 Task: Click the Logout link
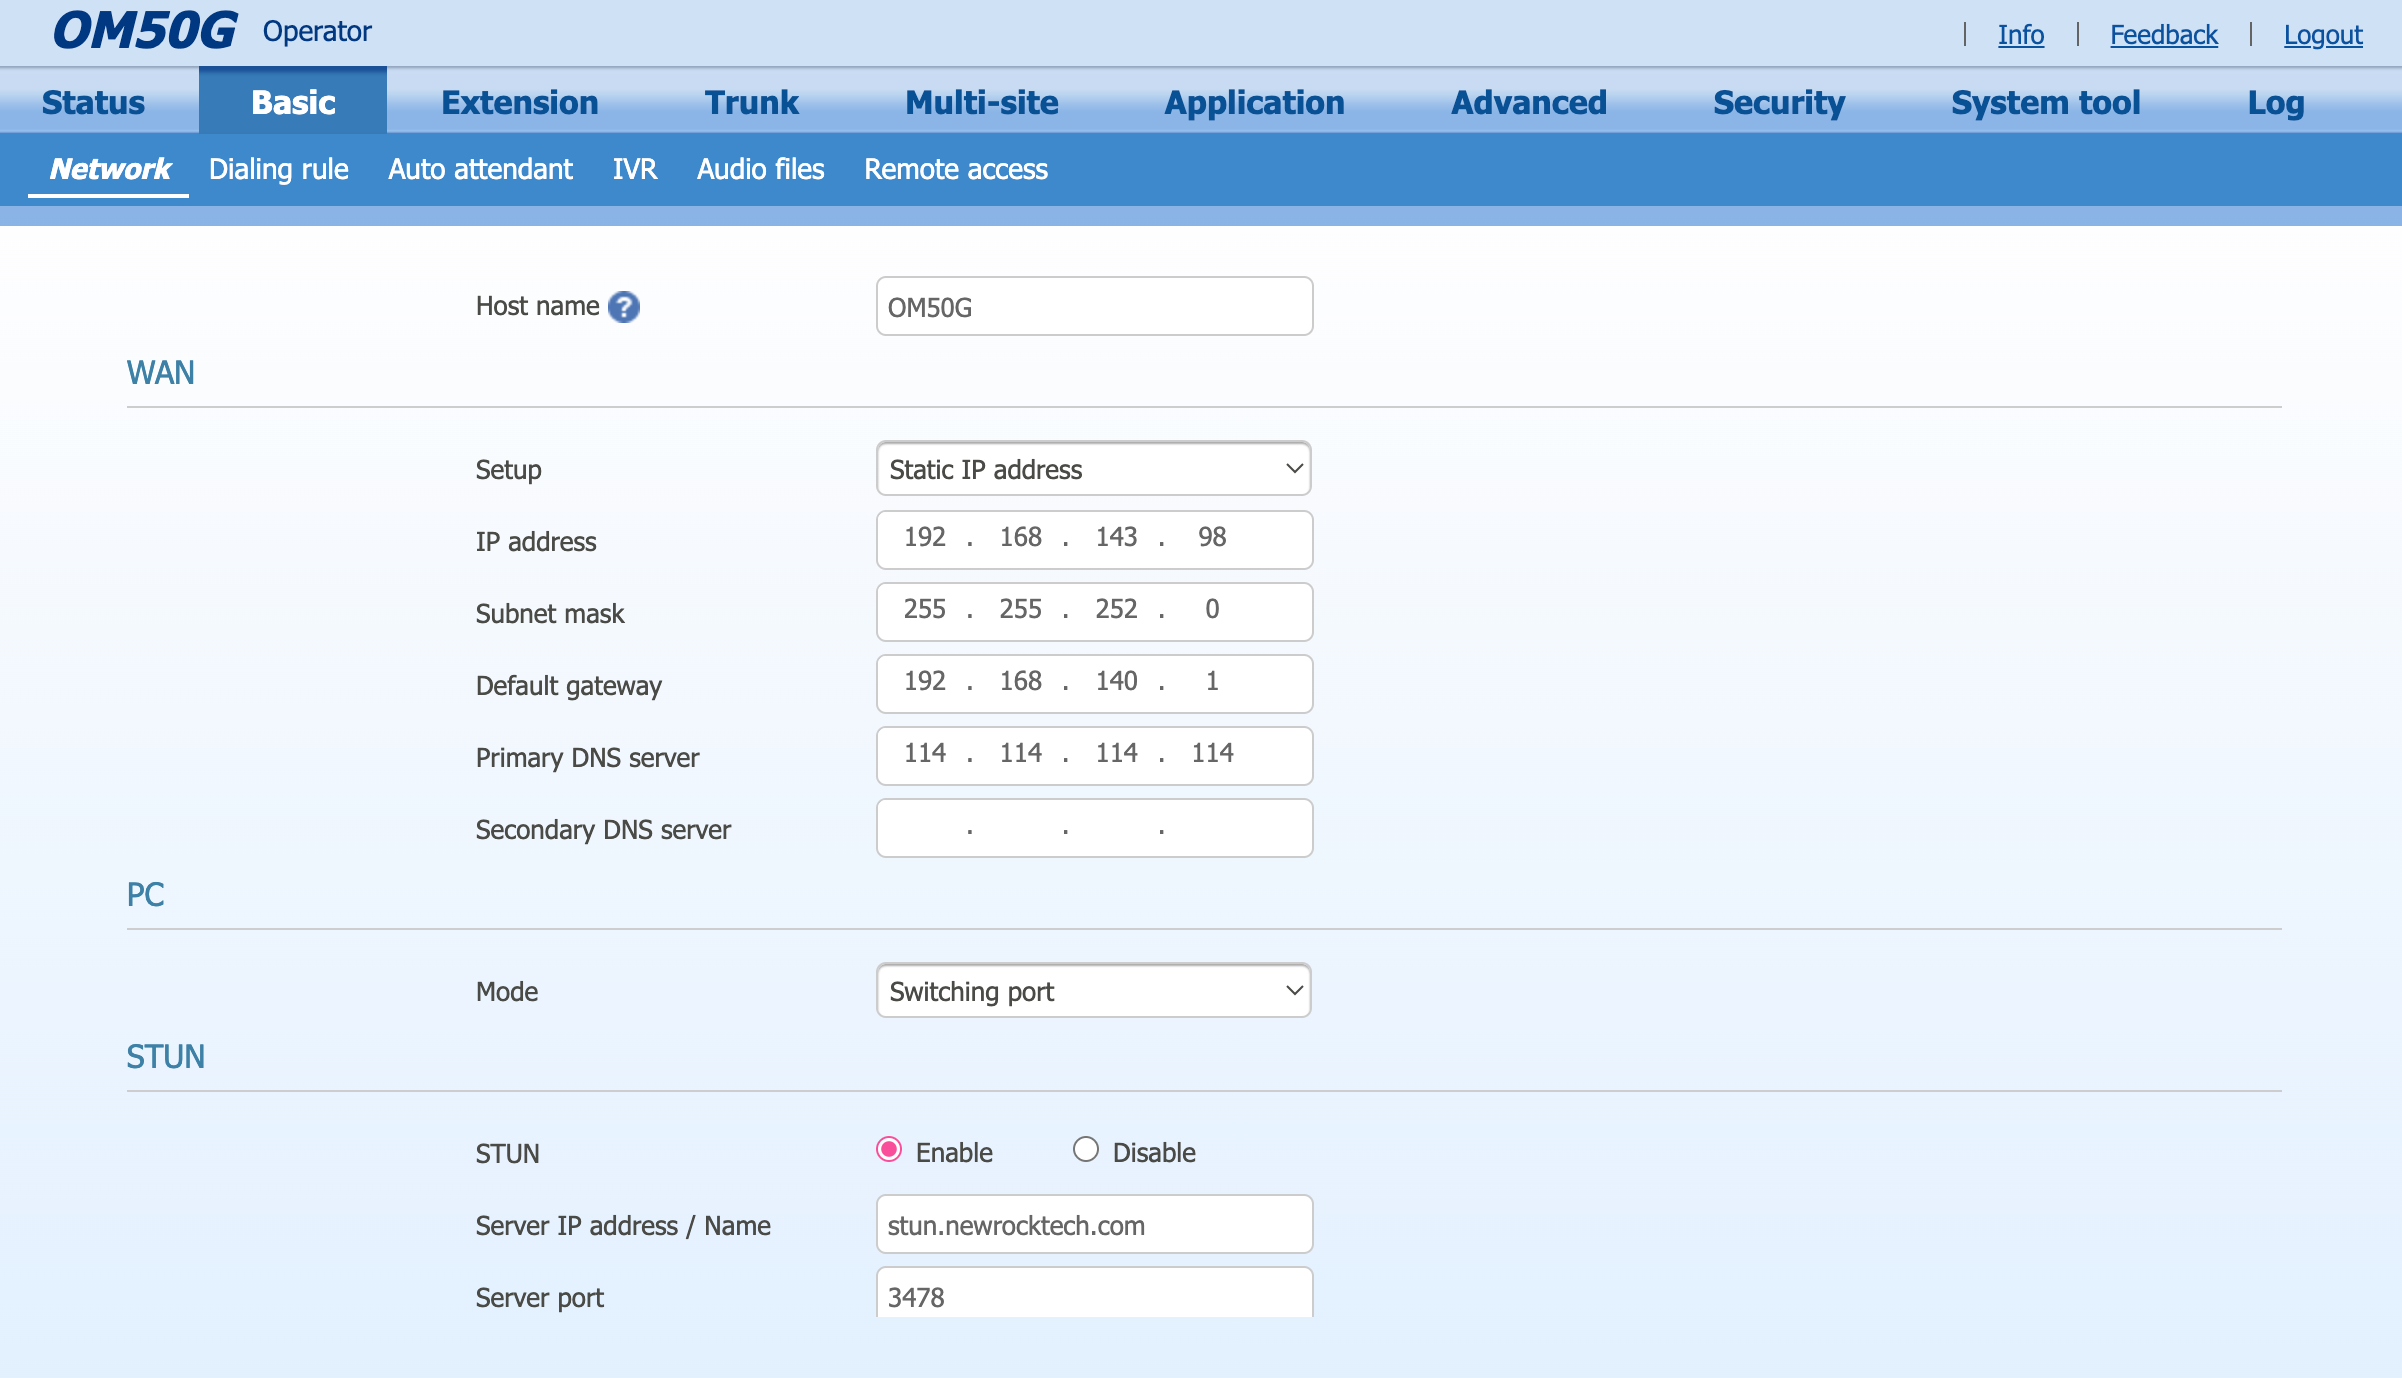click(x=2322, y=35)
